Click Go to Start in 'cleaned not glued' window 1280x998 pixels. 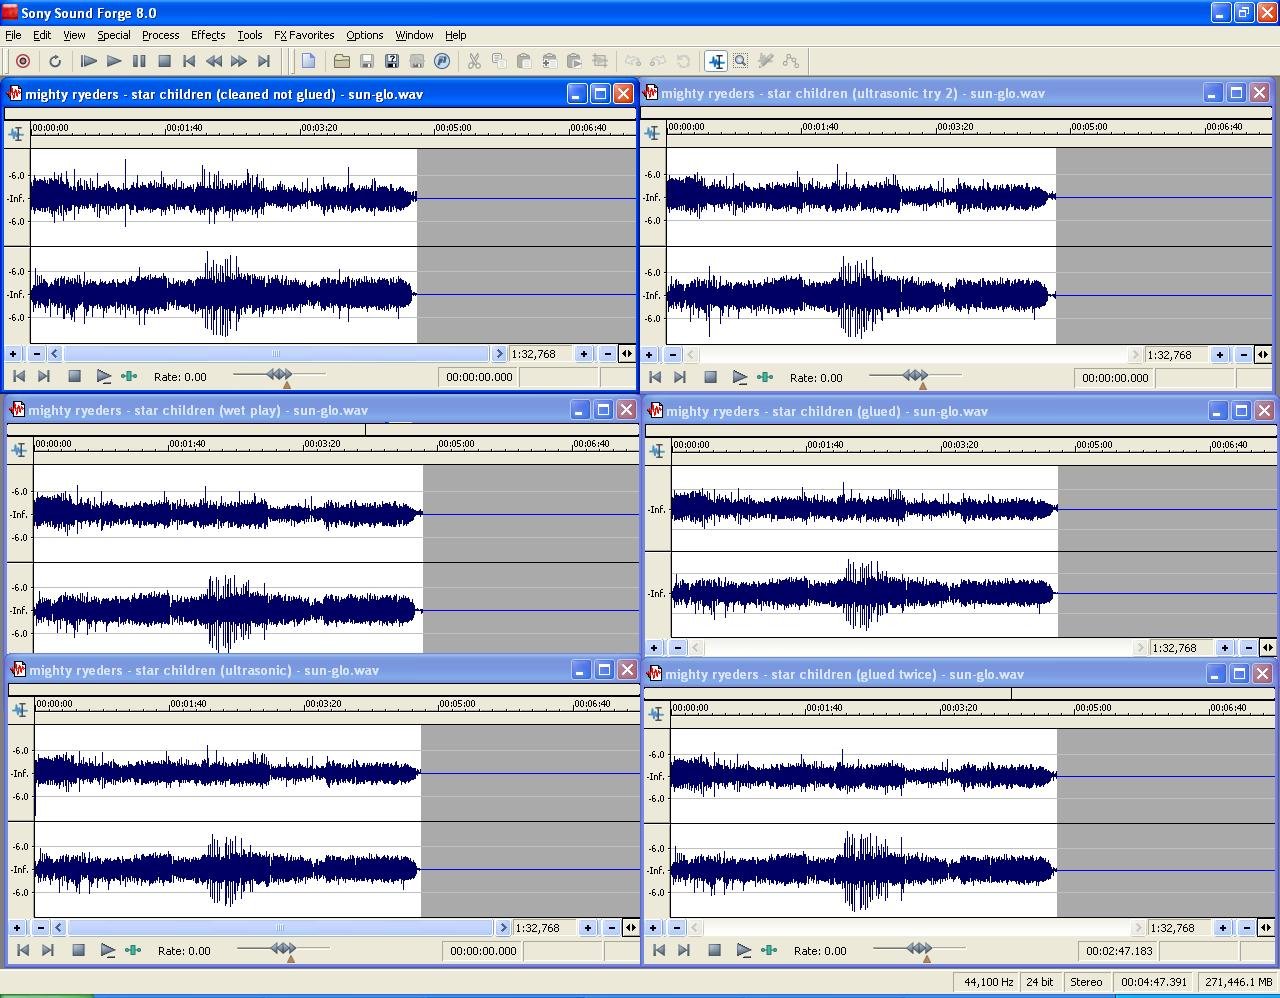coord(19,377)
